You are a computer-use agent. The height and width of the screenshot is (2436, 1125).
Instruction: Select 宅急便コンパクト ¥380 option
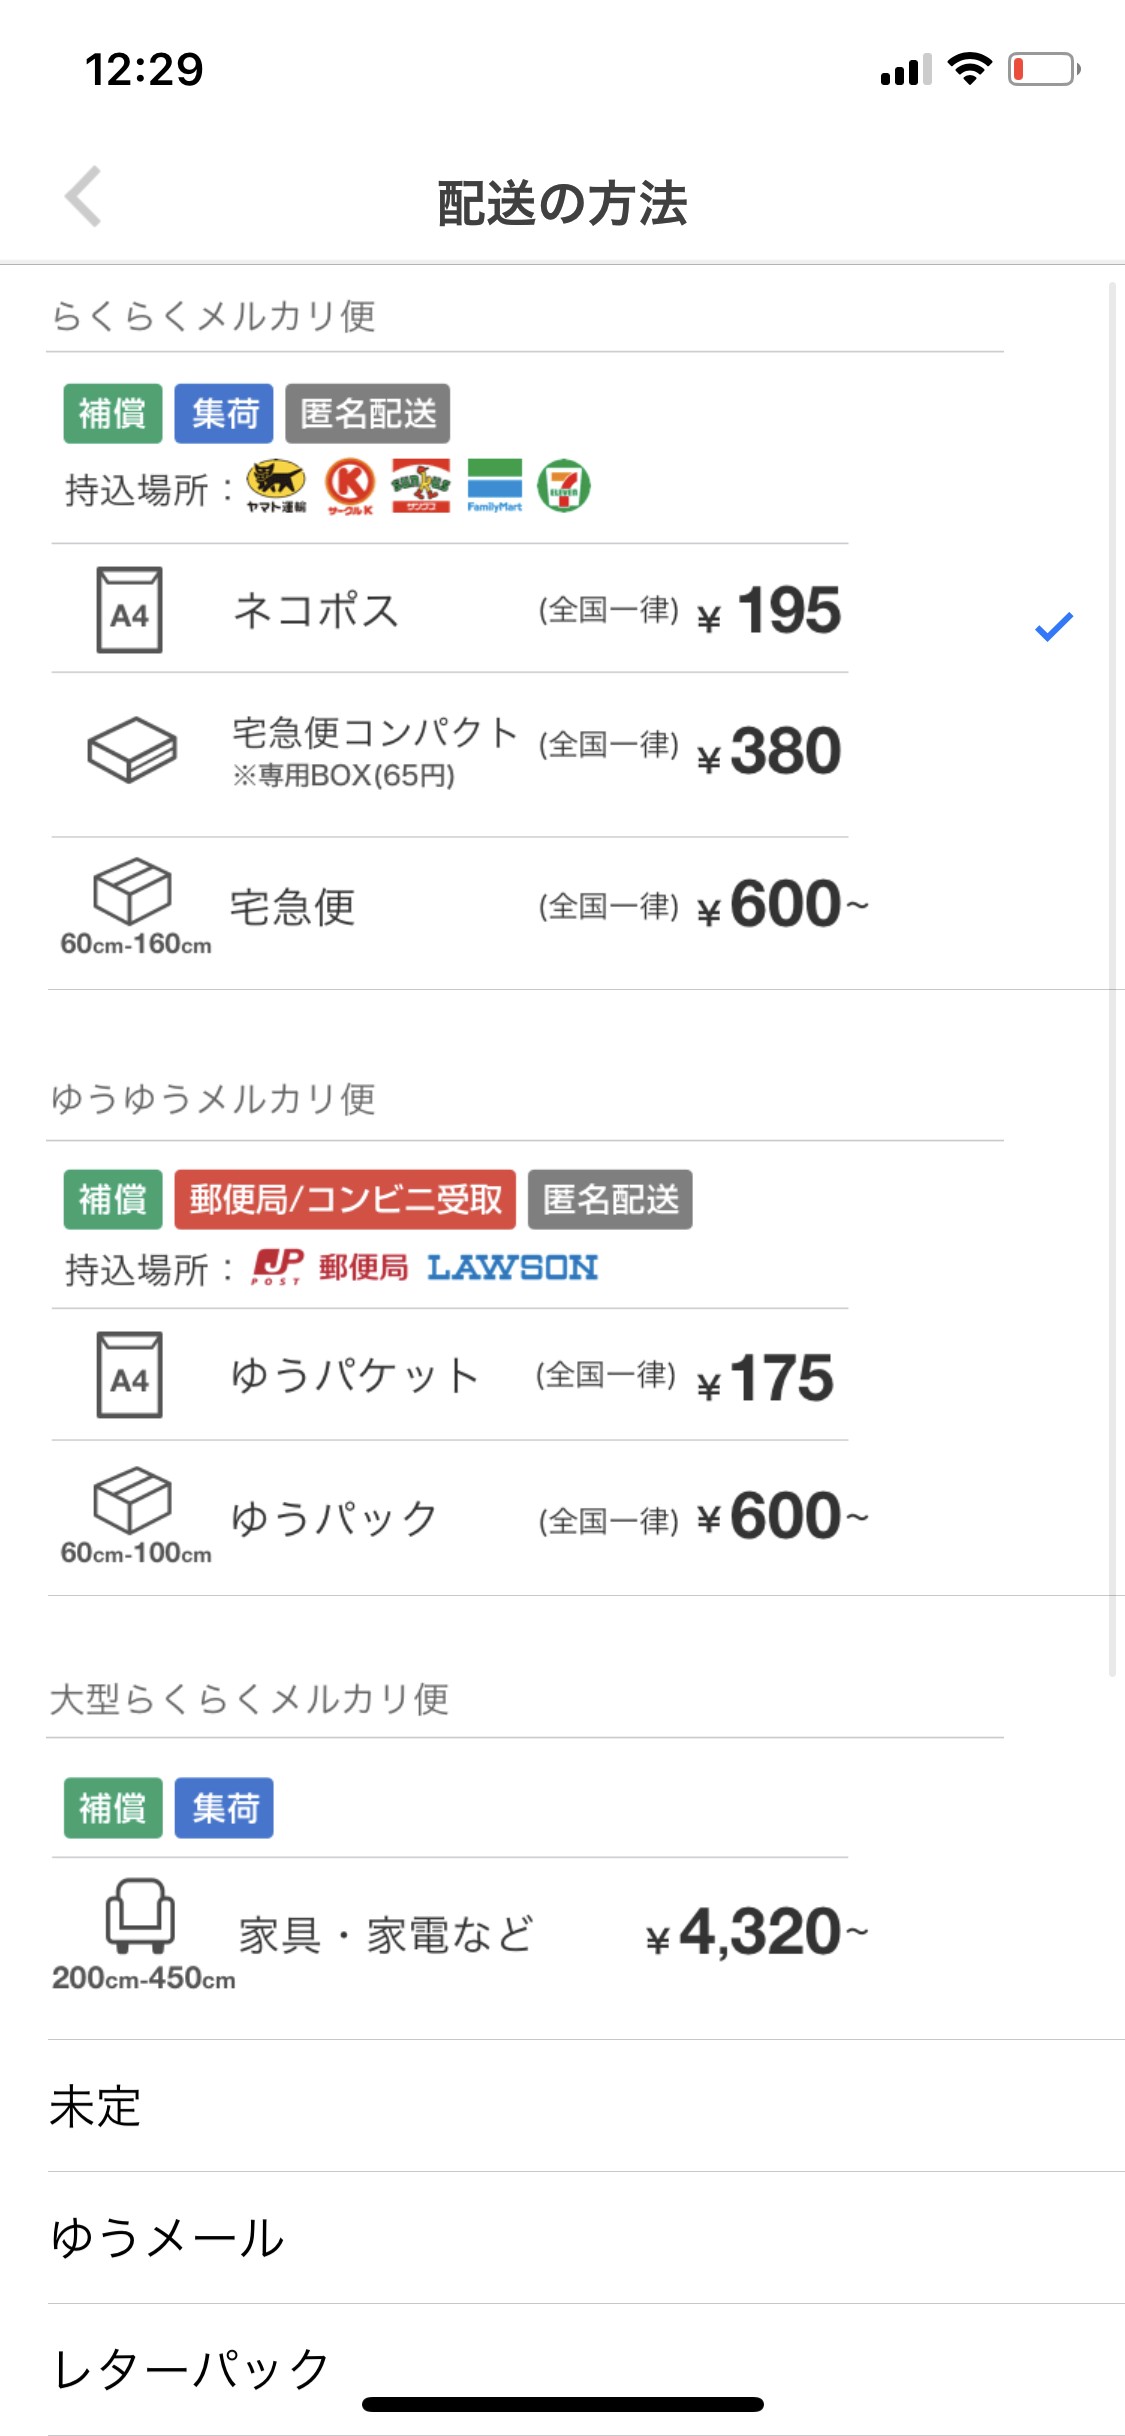pyautogui.click(x=450, y=752)
